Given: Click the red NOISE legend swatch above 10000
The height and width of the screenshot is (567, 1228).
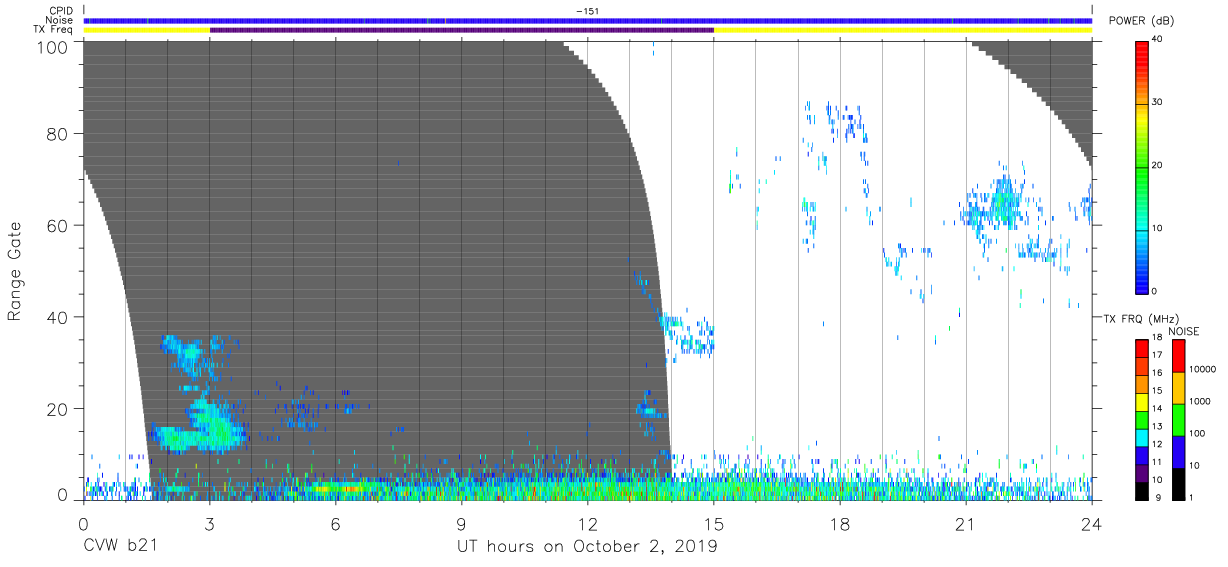Looking at the screenshot, I should tap(1178, 357).
